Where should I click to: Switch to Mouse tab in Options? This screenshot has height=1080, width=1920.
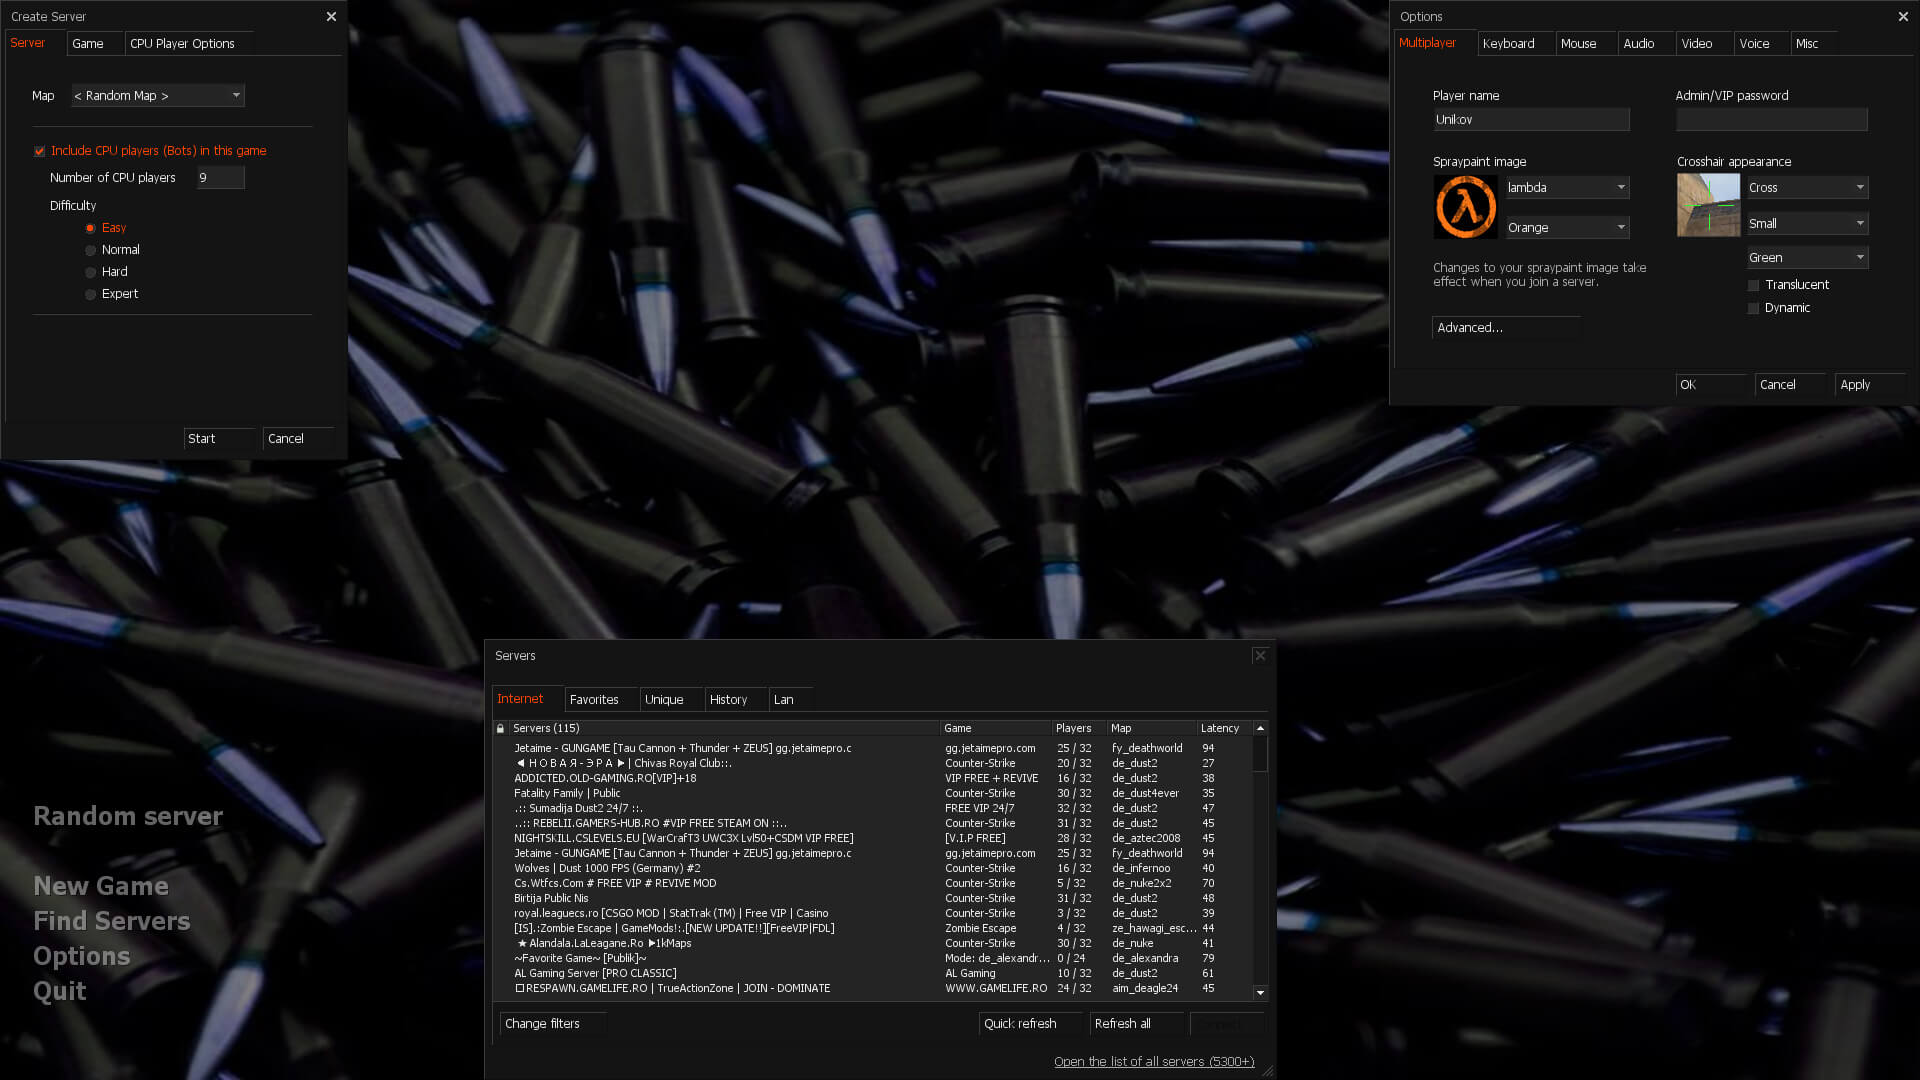[1586, 43]
